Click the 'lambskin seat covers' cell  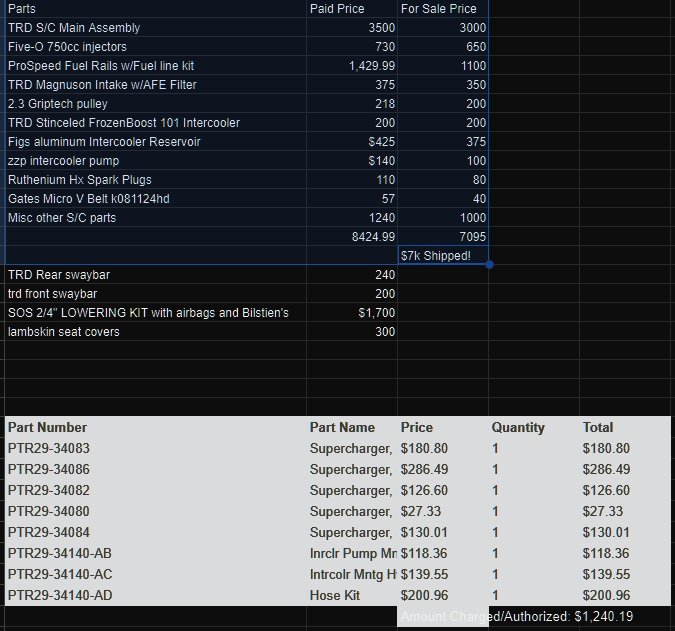[155, 331]
